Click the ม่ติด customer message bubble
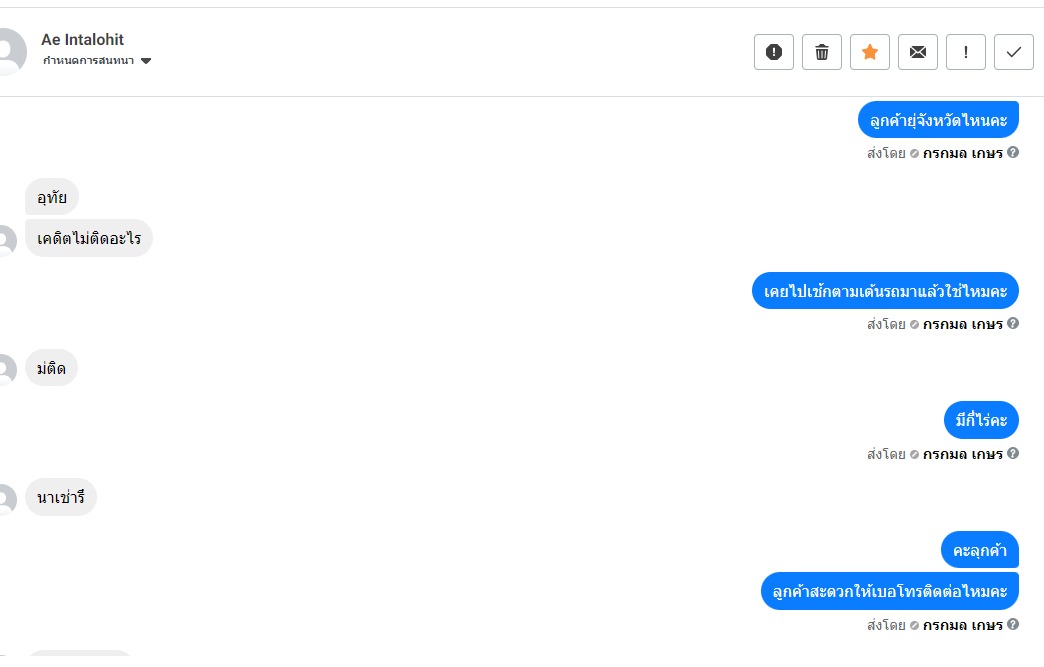The image size is (1044, 667). pyautogui.click(x=51, y=368)
